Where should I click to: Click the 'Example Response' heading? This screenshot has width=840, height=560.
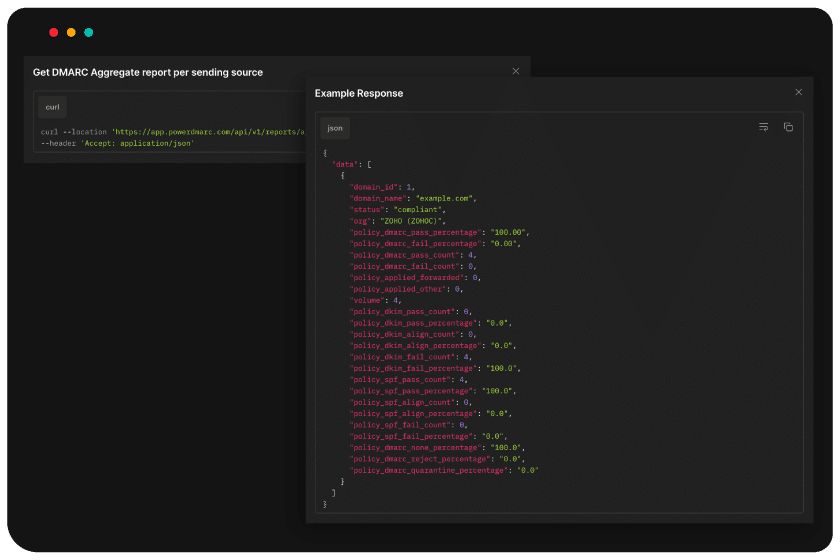pyautogui.click(x=359, y=93)
